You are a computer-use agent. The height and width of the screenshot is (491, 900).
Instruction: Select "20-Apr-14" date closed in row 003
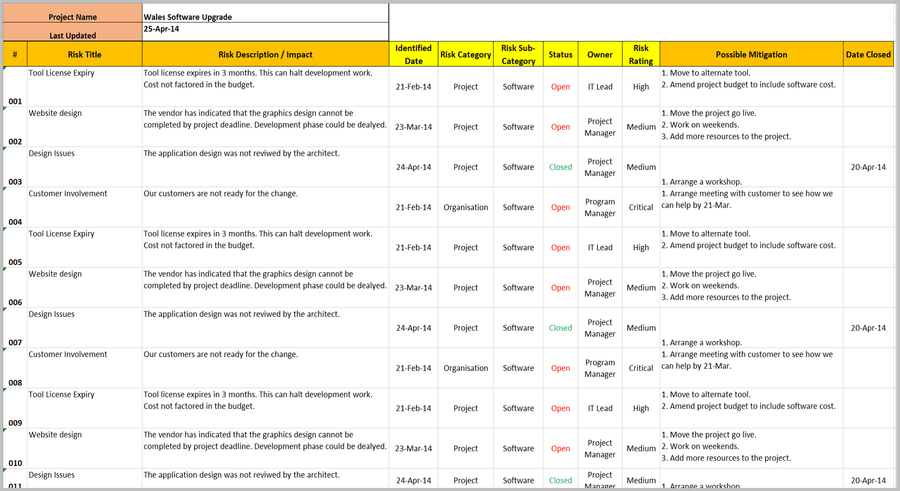pyautogui.click(x=868, y=167)
